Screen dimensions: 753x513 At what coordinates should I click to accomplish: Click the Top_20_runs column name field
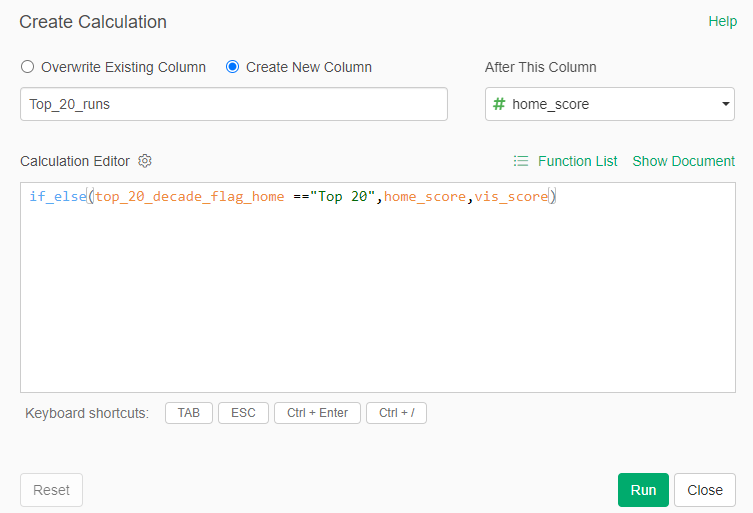coord(233,104)
